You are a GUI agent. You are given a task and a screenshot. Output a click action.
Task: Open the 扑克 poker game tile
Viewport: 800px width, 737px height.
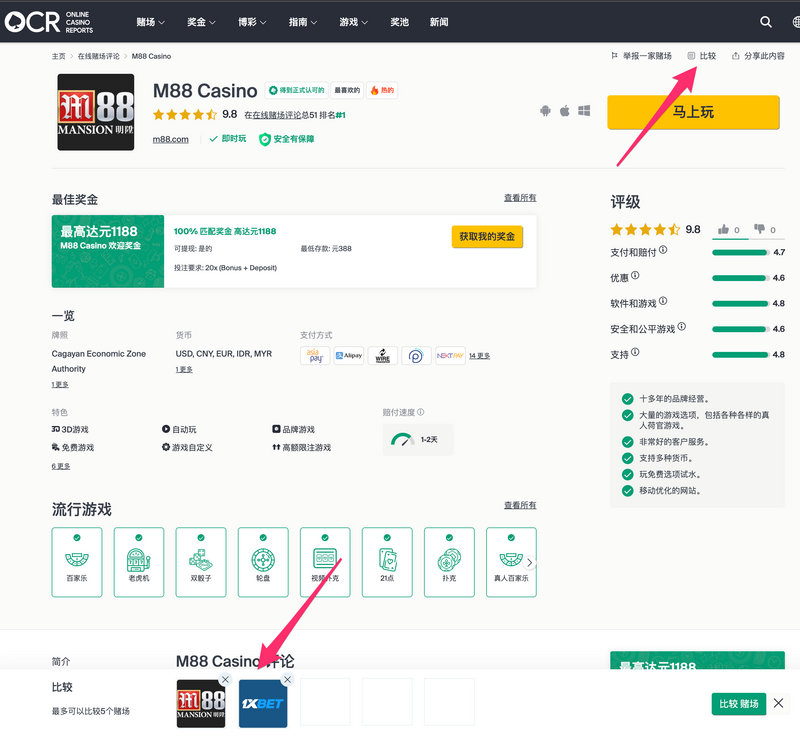[x=449, y=562]
